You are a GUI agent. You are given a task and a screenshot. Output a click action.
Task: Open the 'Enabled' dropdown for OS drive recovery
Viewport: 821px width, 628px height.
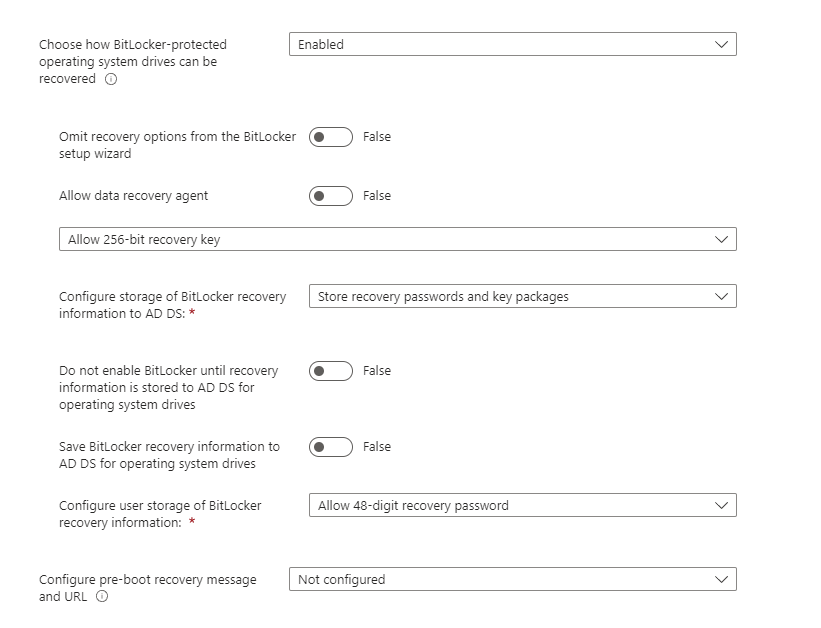point(513,45)
